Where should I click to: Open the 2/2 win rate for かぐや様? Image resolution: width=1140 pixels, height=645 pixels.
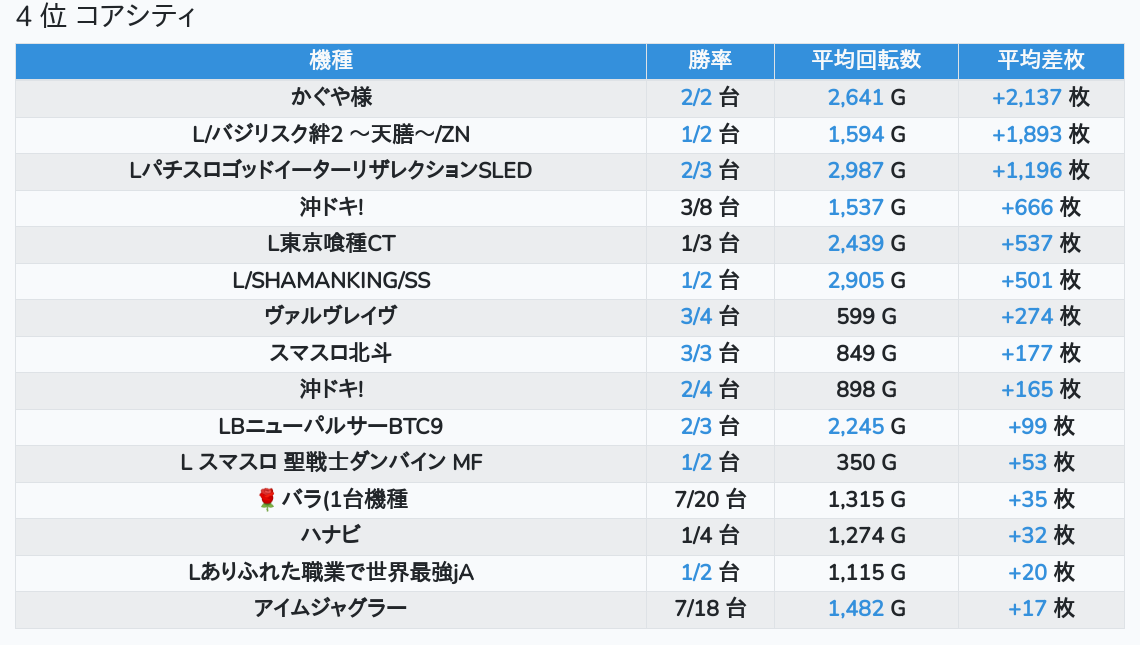696,97
